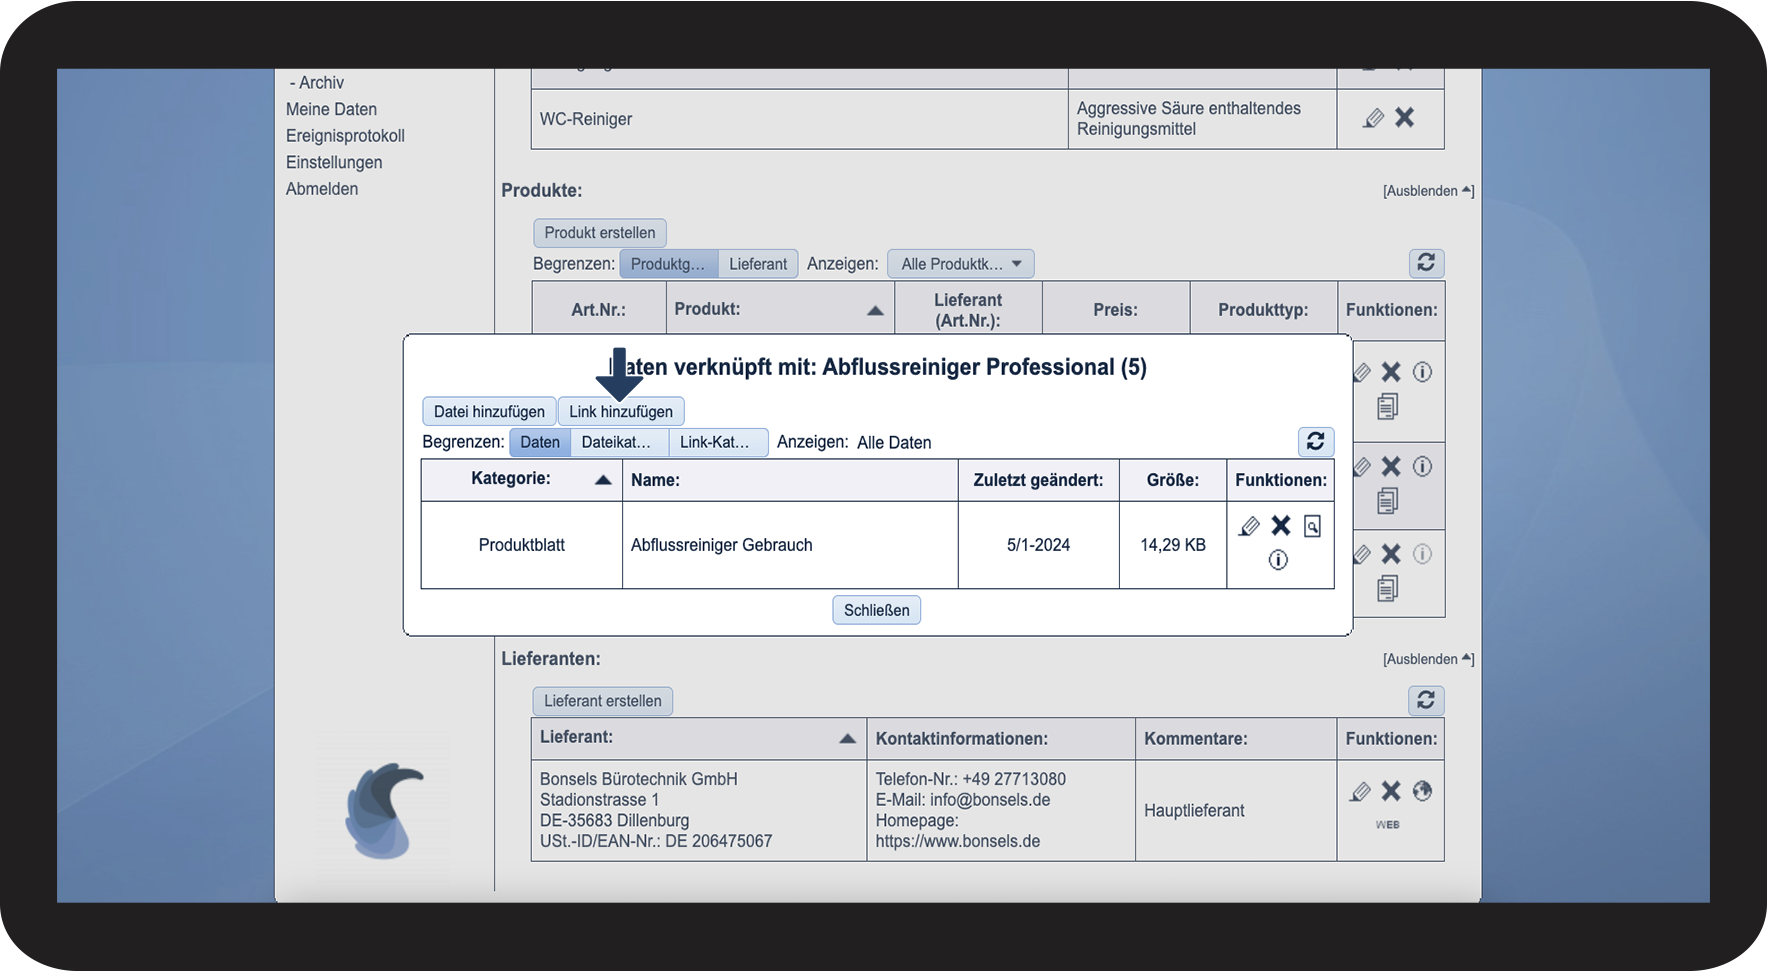Switch filter to Dateikat... option
The image size is (1767, 971).
616,442
